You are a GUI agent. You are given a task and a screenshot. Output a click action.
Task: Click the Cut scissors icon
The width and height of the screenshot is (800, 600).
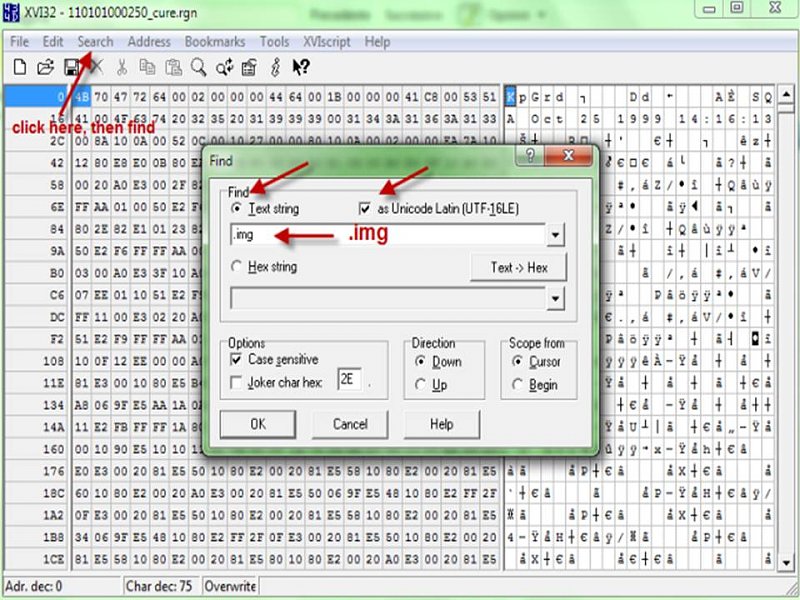click(x=122, y=67)
